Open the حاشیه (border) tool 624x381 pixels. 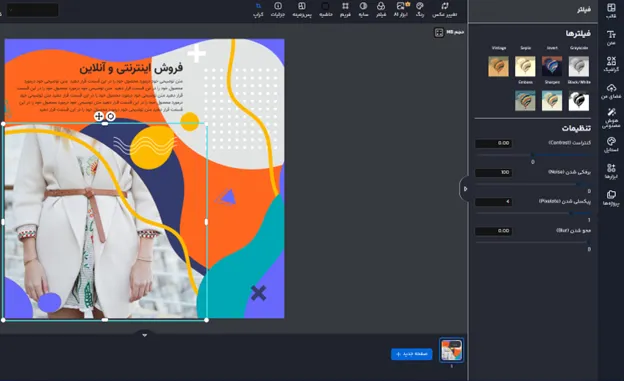coord(326,10)
